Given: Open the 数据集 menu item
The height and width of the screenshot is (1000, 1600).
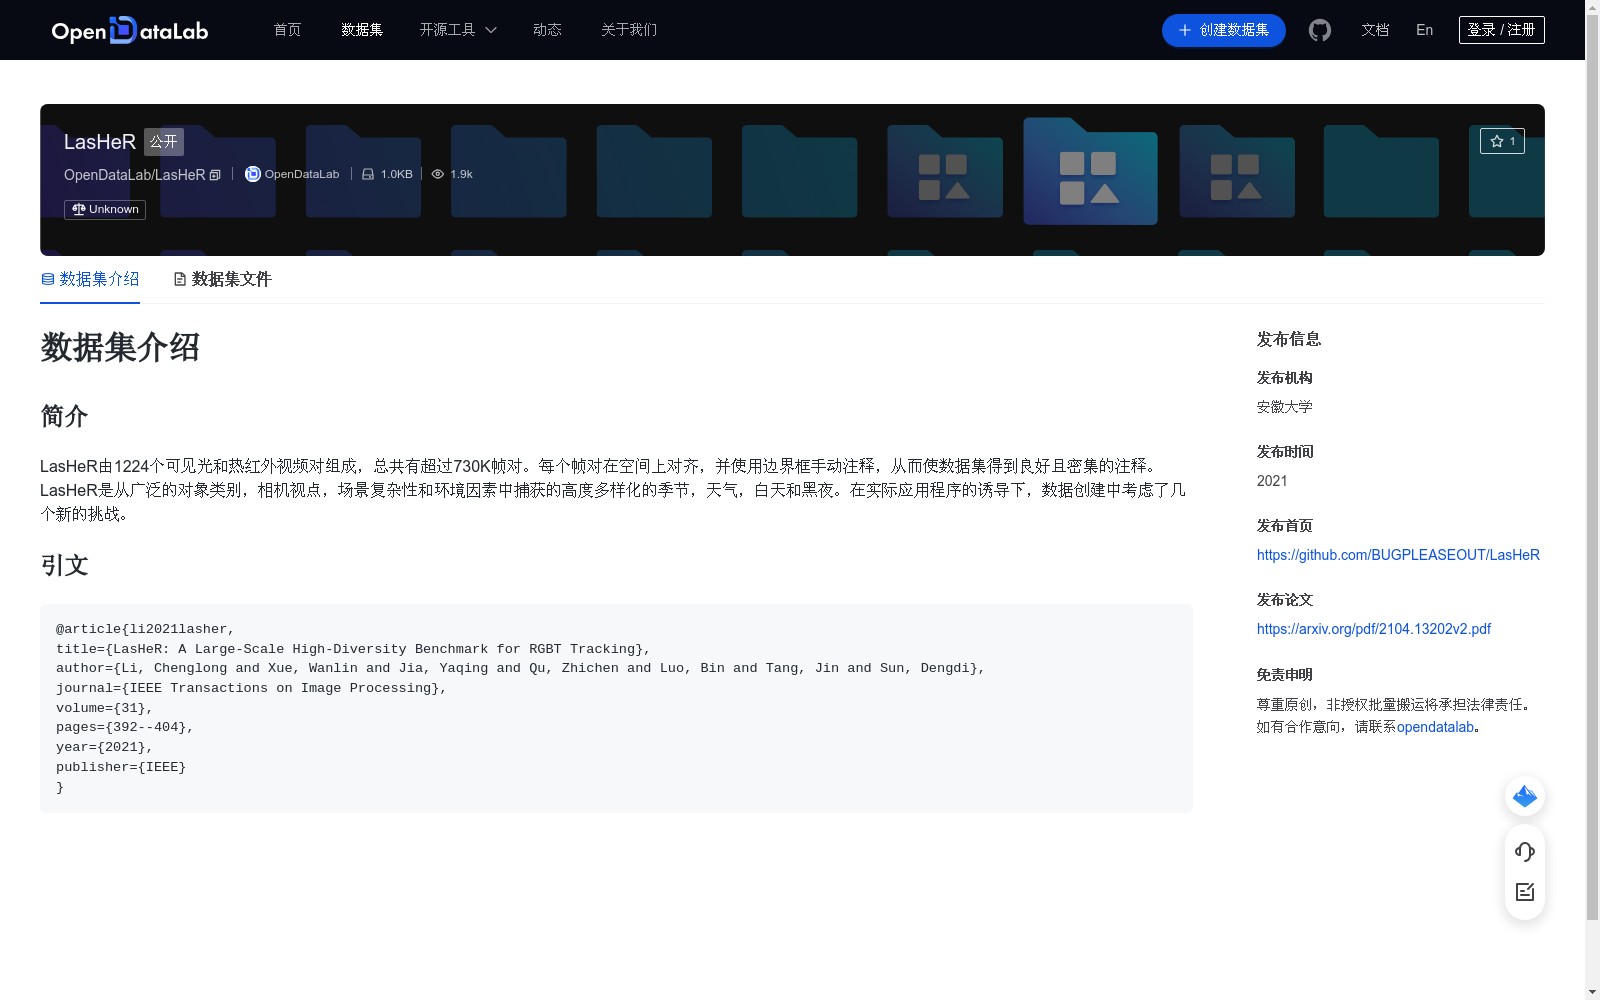Looking at the screenshot, I should (361, 30).
